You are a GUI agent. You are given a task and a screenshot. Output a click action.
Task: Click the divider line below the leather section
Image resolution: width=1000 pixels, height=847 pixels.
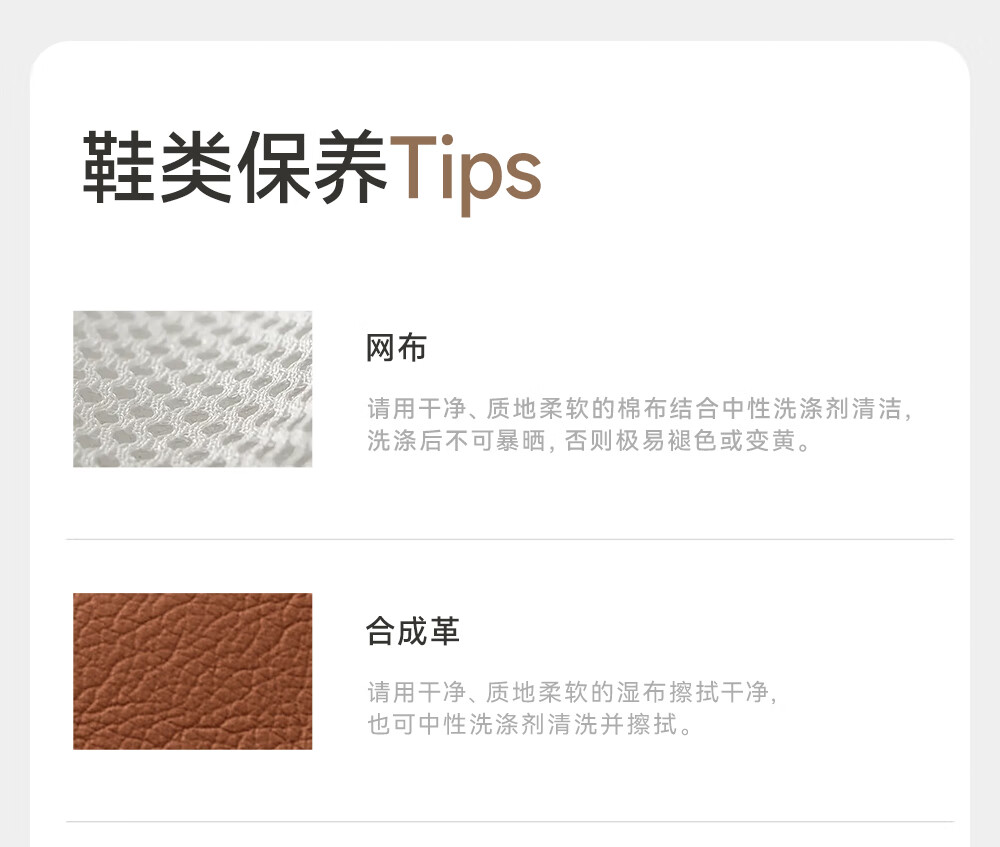510,821
